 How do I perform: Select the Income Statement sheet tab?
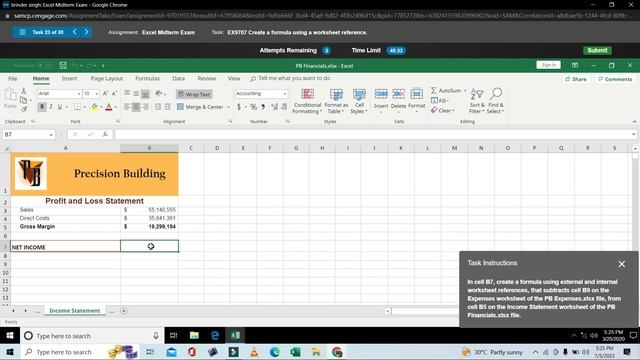(x=74, y=311)
